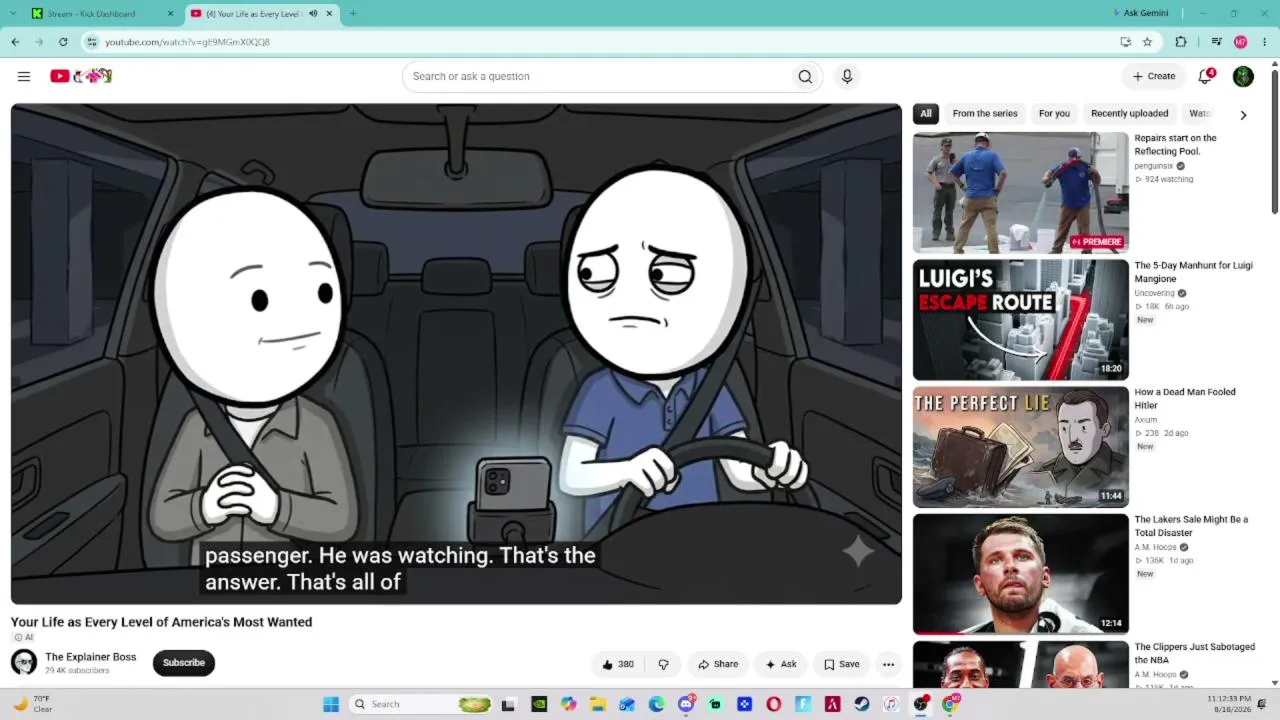Open the Repairs start on the Reflecting Pool thumbnail
Image resolution: width=1280 pixels, height=720 pixels.
(x=1020, y=193)
